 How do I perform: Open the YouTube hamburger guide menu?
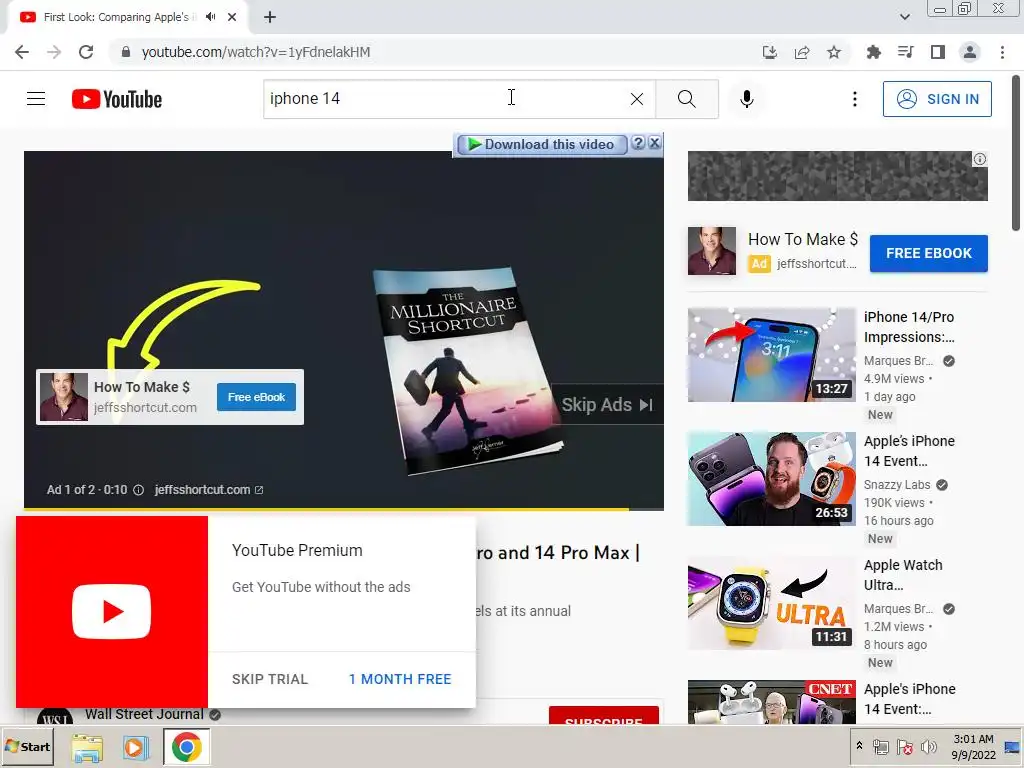(x=36, y=99)
